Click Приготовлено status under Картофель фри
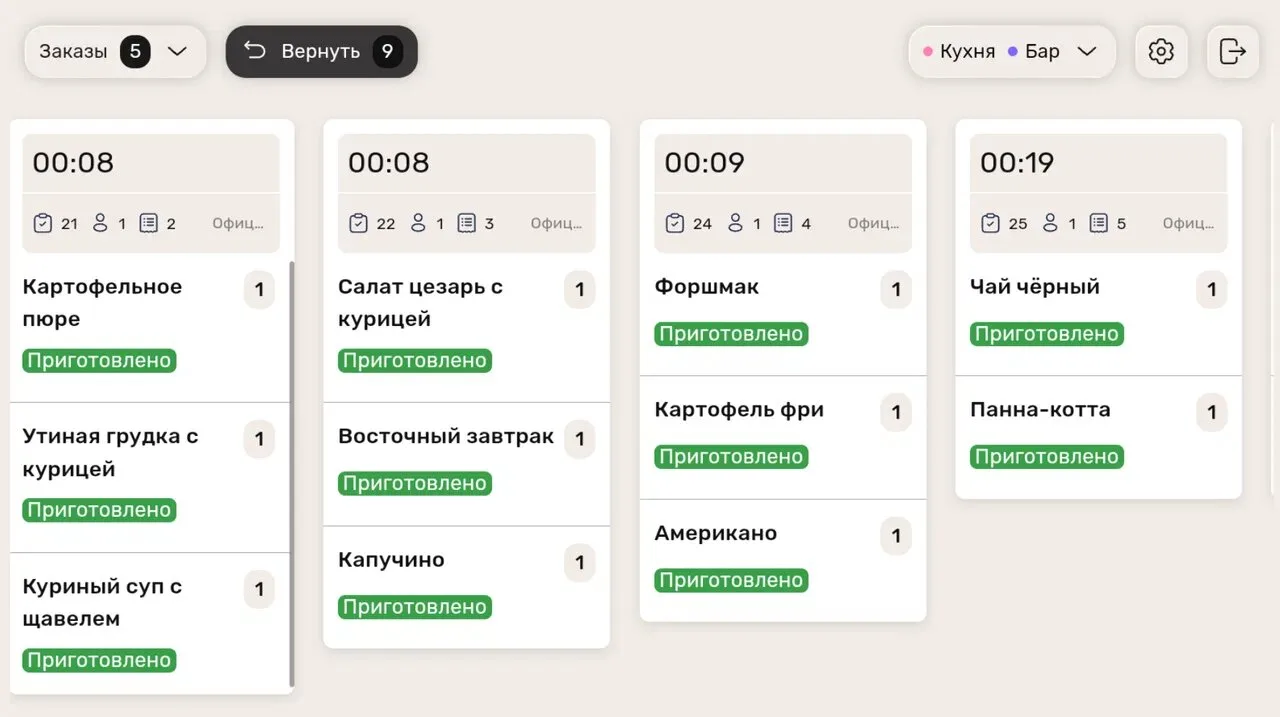 click(x=731, y=457)
